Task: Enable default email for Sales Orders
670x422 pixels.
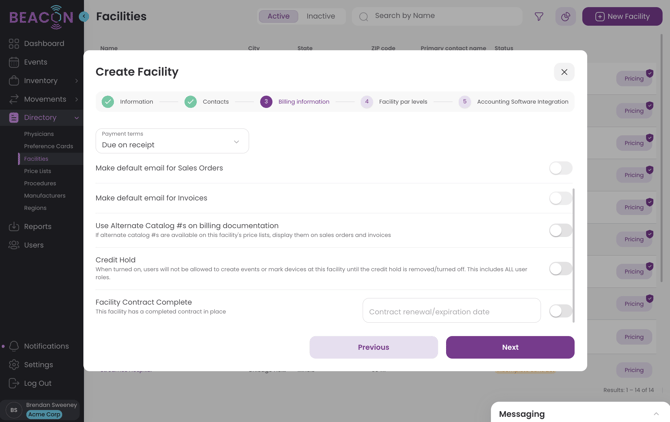Action: tap(560, 168)
